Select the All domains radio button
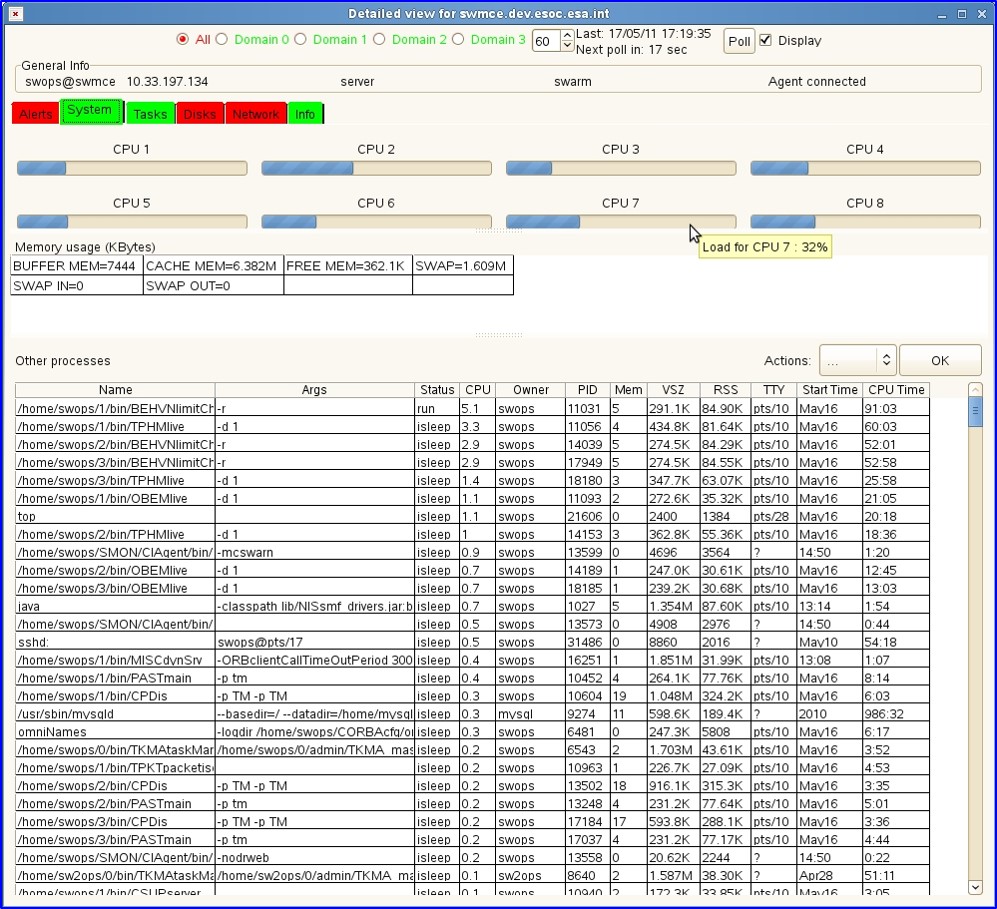Viewport: 997px width, 909px height. point(182,39)
